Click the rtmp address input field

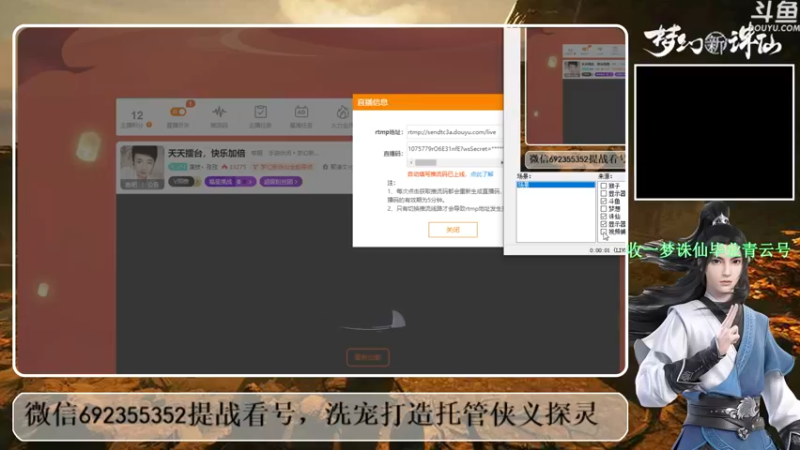tap(454, 132)
